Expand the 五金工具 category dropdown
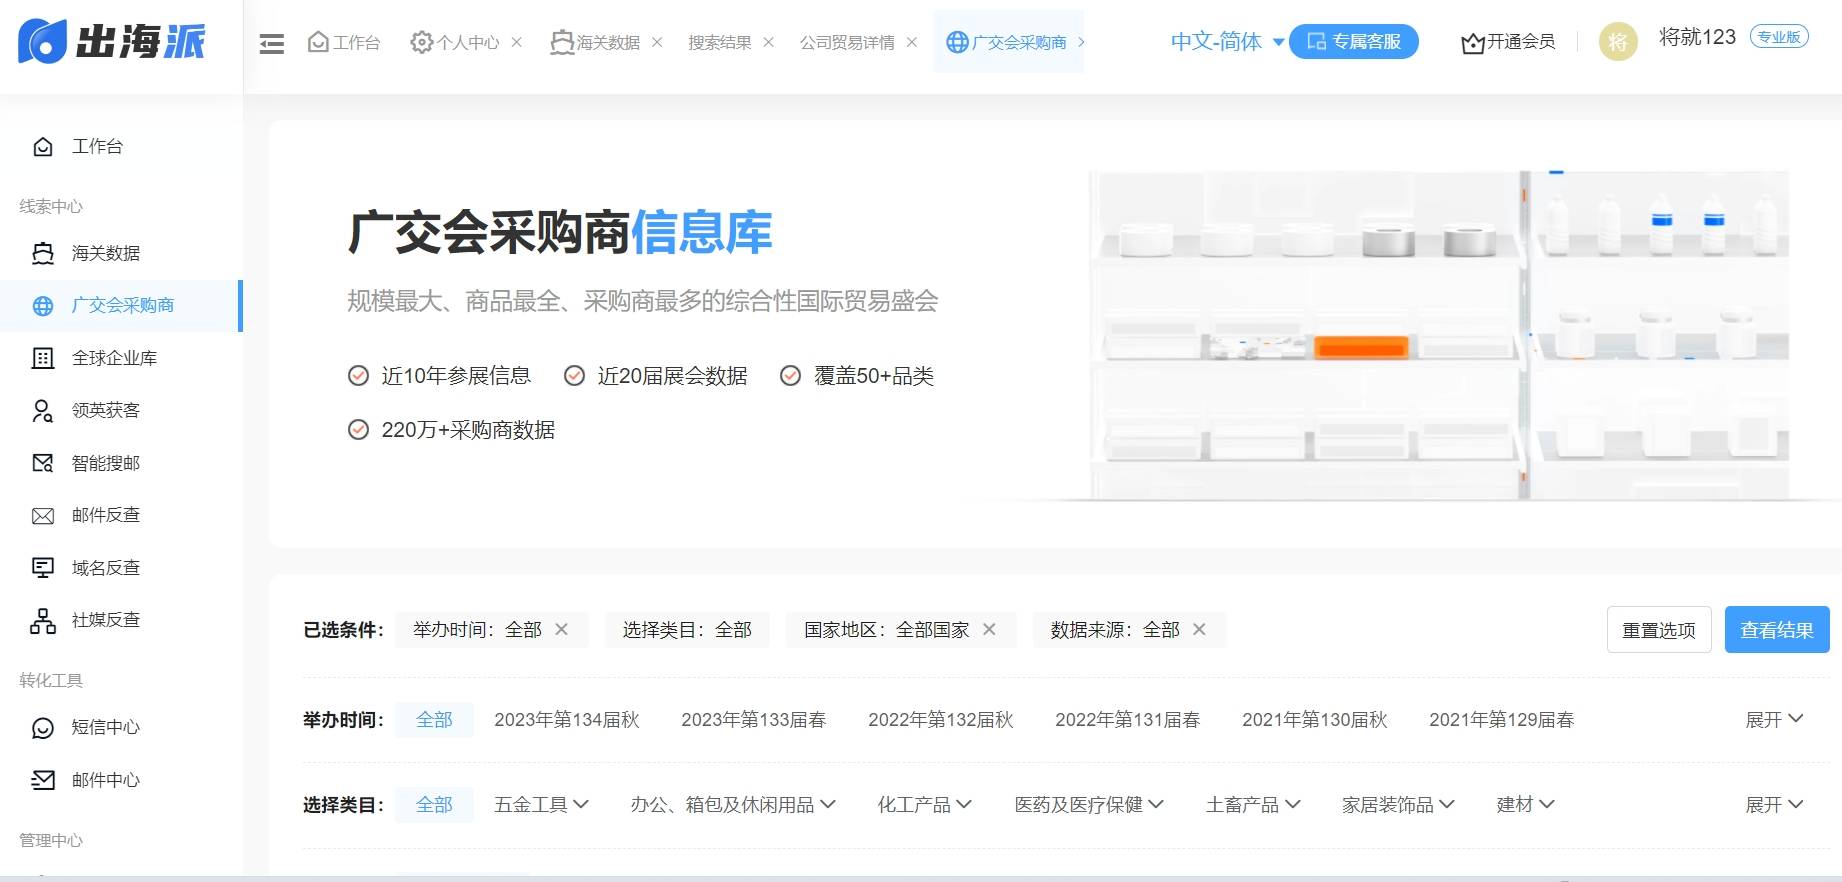 coord(541,805)
